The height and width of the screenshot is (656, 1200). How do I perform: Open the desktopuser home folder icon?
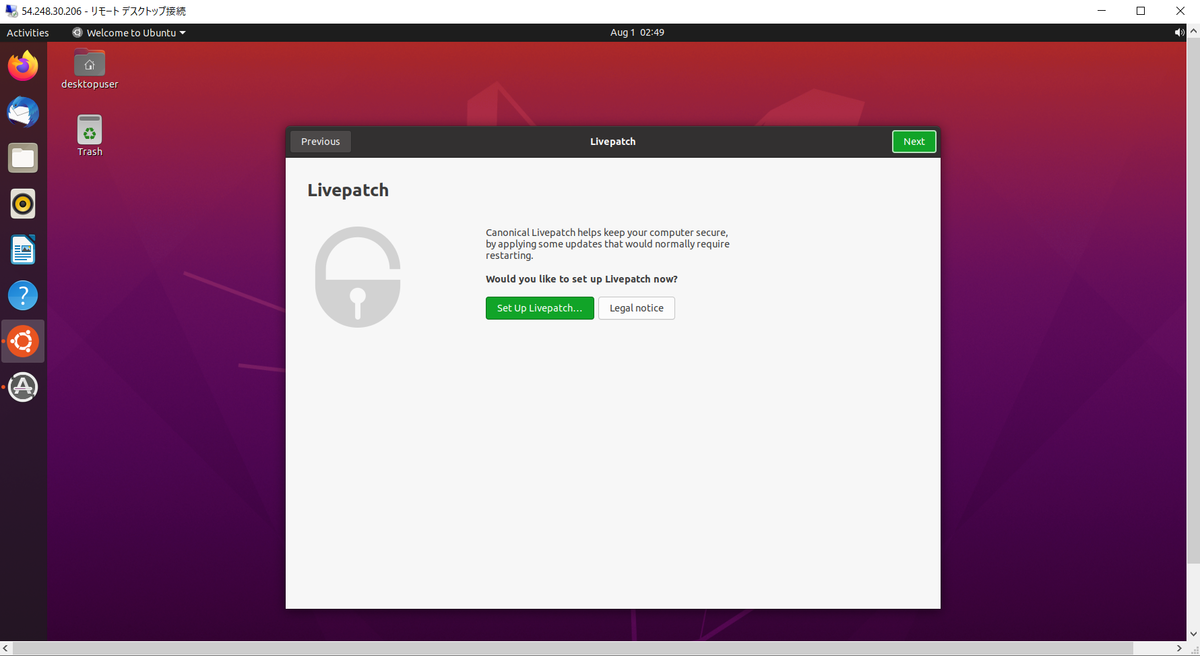click(x=90, y=69)
